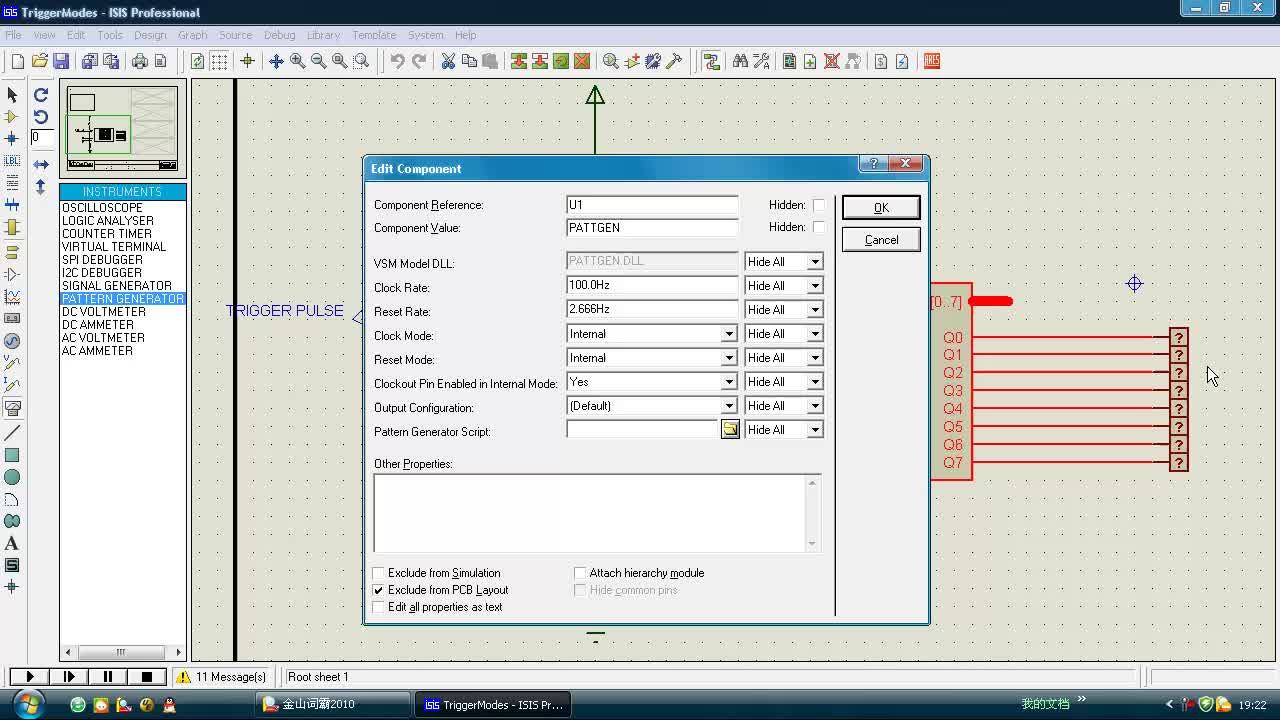1280x720 pixels.
Task: Click the Search and Tag binoculars icon
Action: pyautogui.click(x=740, y=61)
